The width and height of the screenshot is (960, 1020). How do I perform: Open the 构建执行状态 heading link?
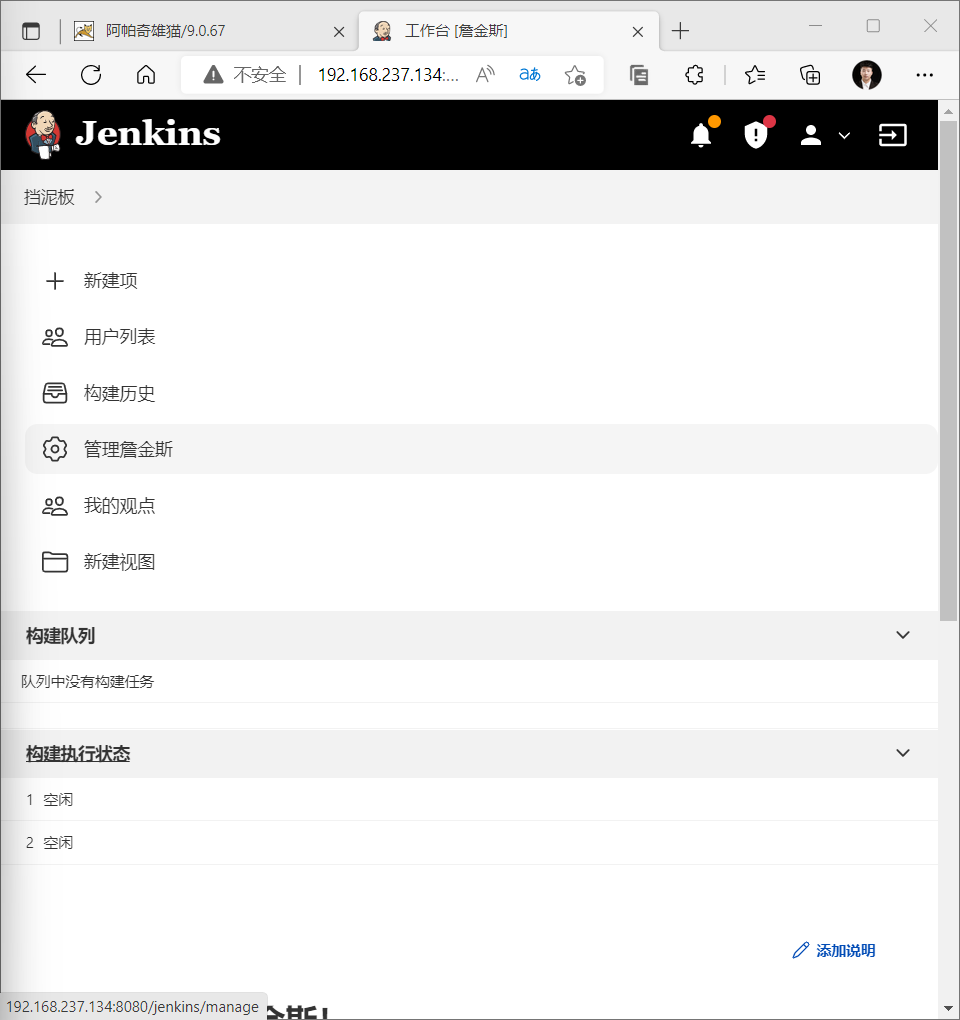[x=78, y=753]
